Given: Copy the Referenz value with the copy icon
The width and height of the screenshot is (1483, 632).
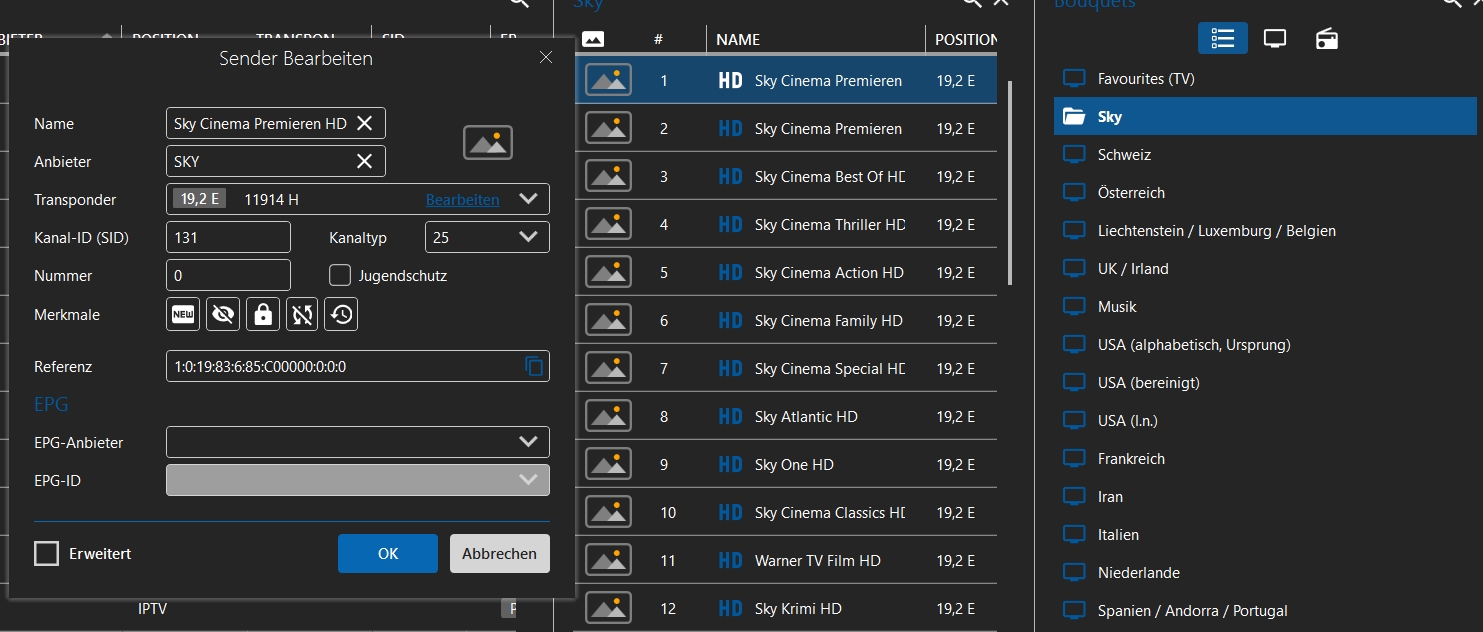Looking at the screenshot, I should (x=535, y=366).
